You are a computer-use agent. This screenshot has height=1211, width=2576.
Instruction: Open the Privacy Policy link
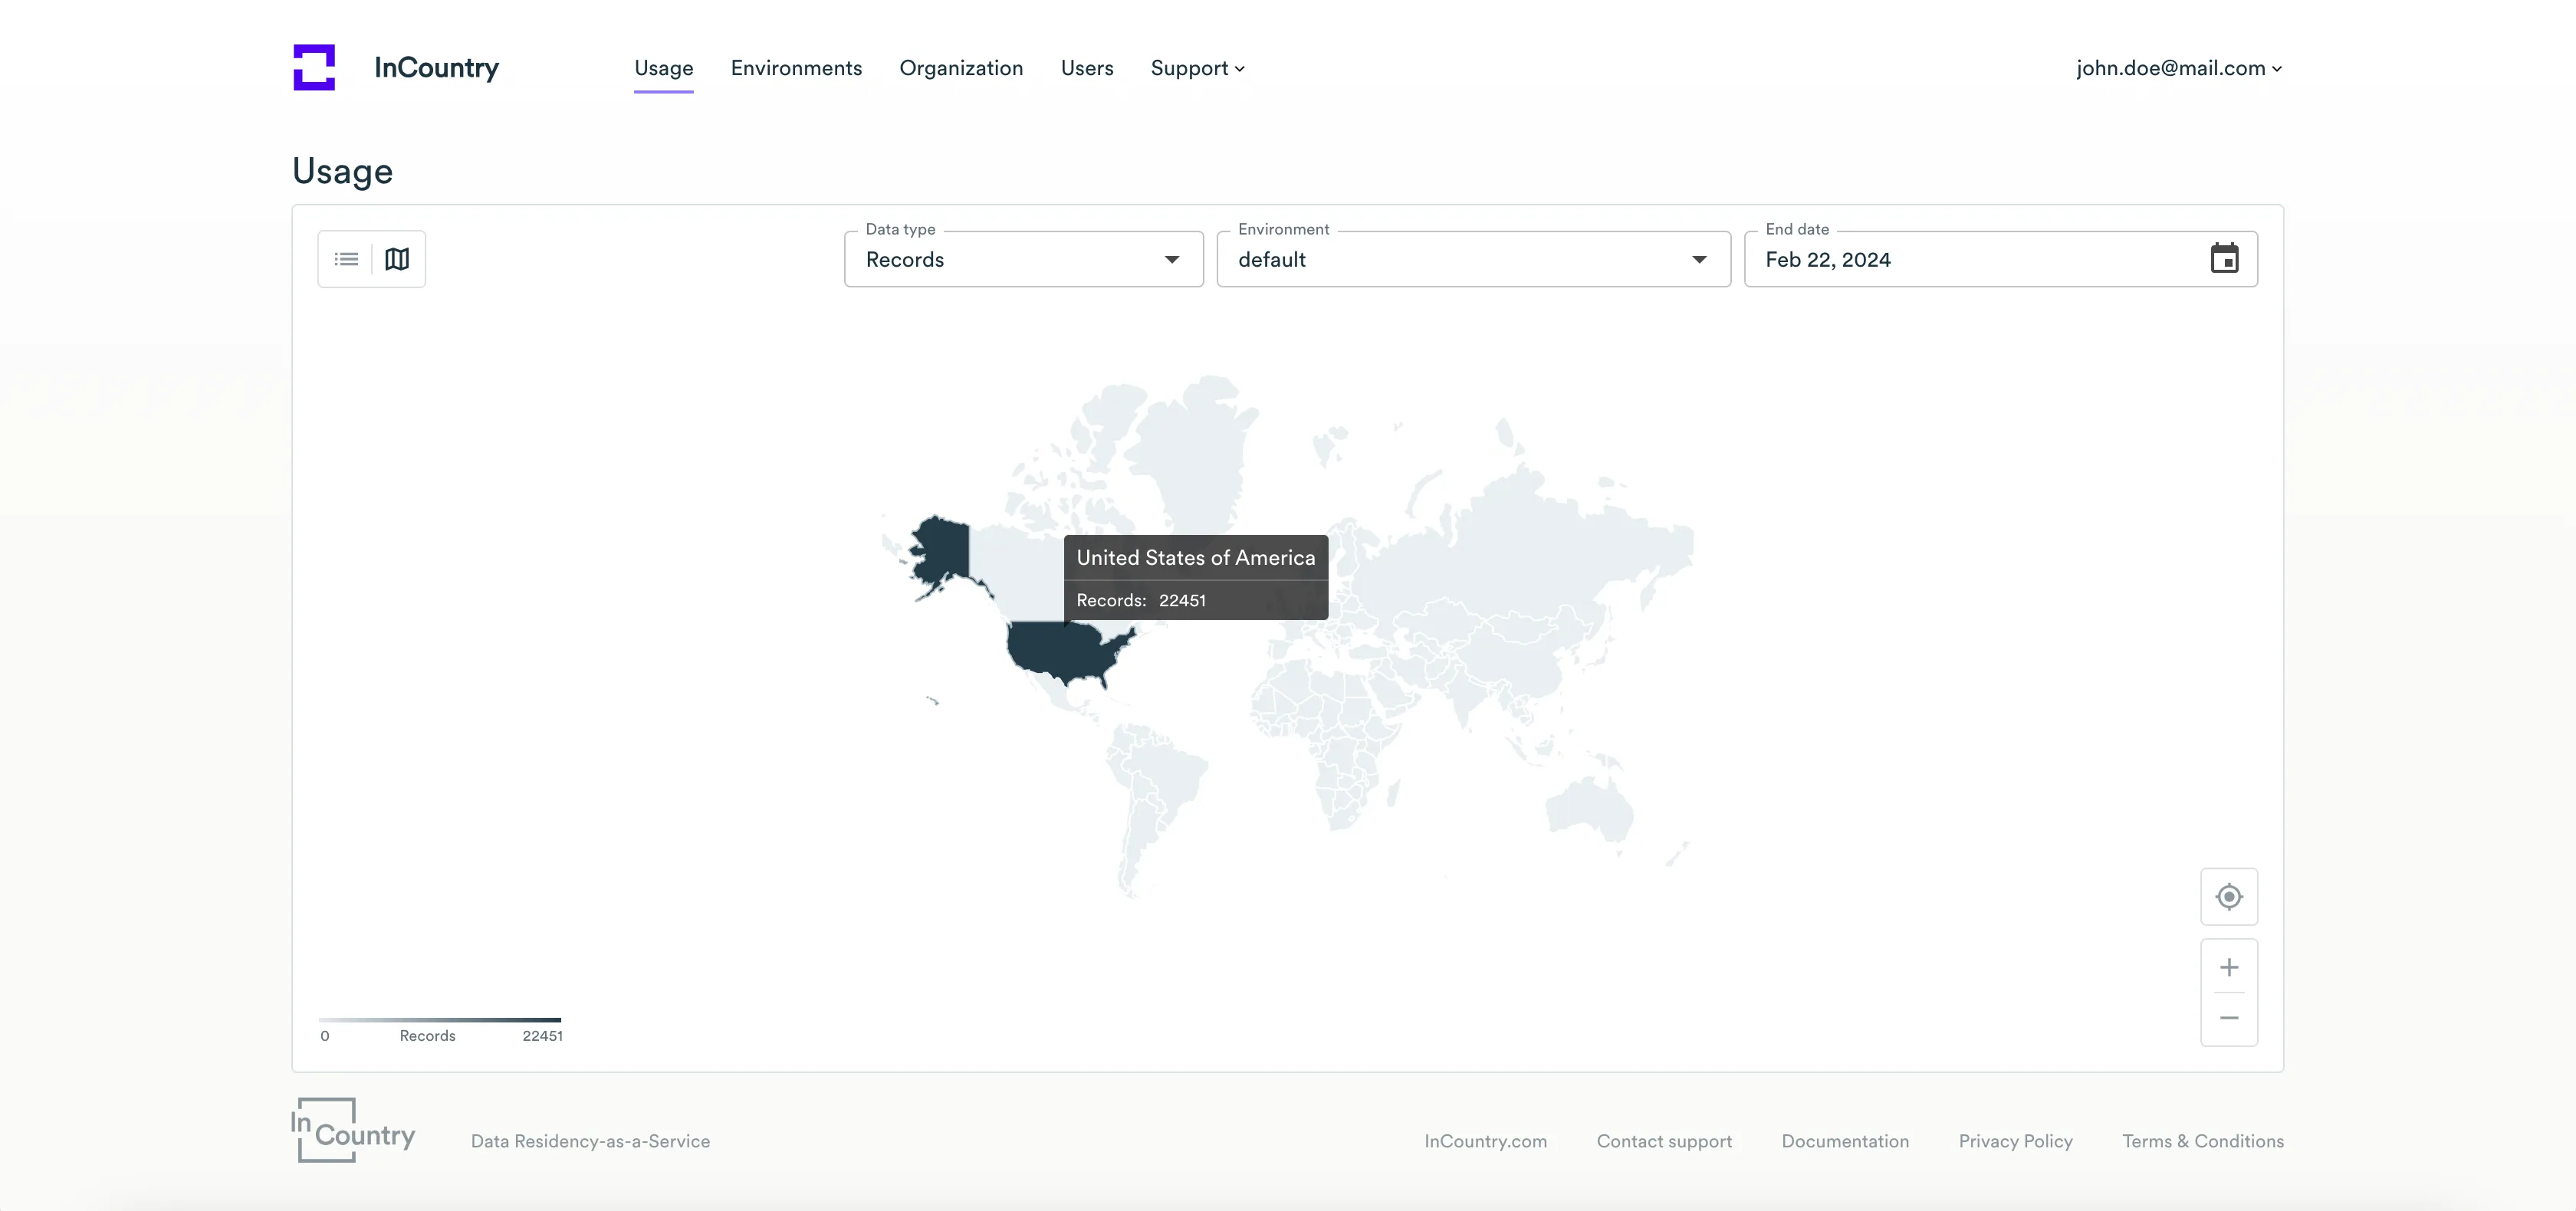pyautogui.click(x=2015, y=1141)
